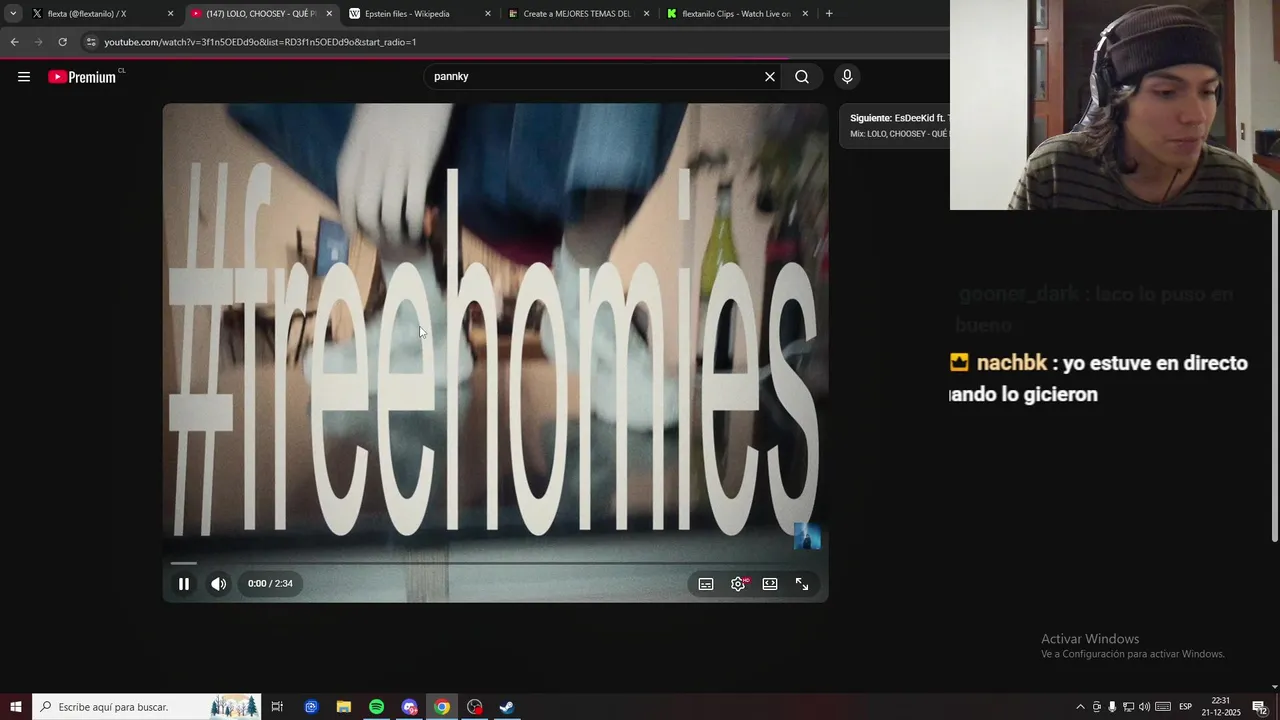Close the Epstein files Wikipedia tab
The image size is (1280, 720).
click(488, 14)
